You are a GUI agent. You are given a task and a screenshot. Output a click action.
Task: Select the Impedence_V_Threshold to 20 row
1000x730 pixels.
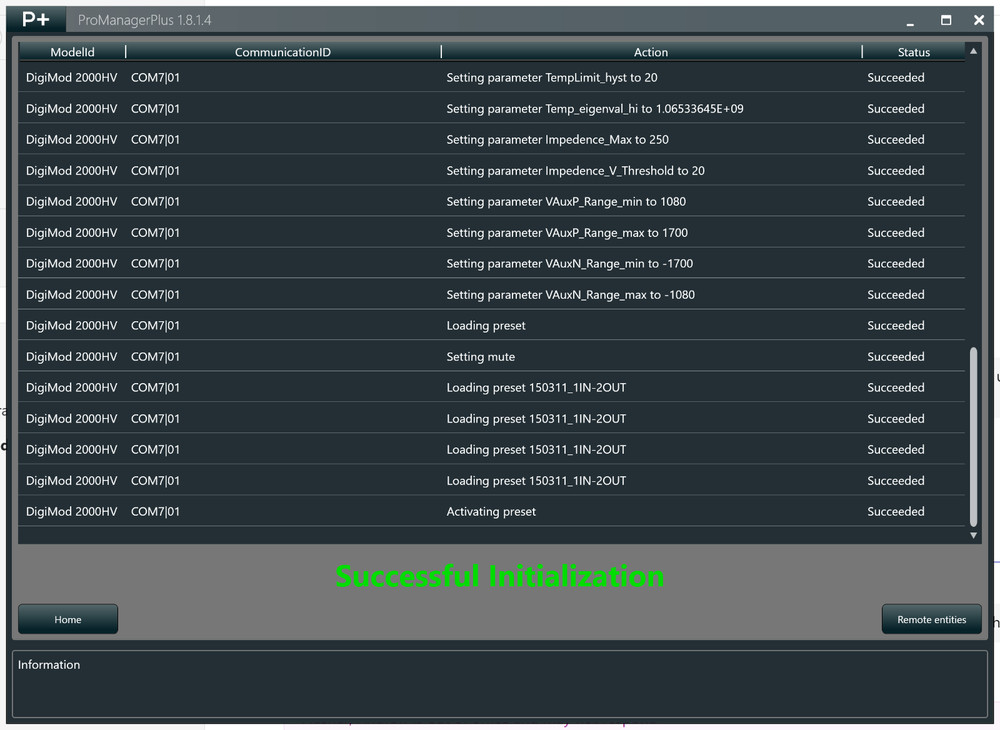coord(491,171)
